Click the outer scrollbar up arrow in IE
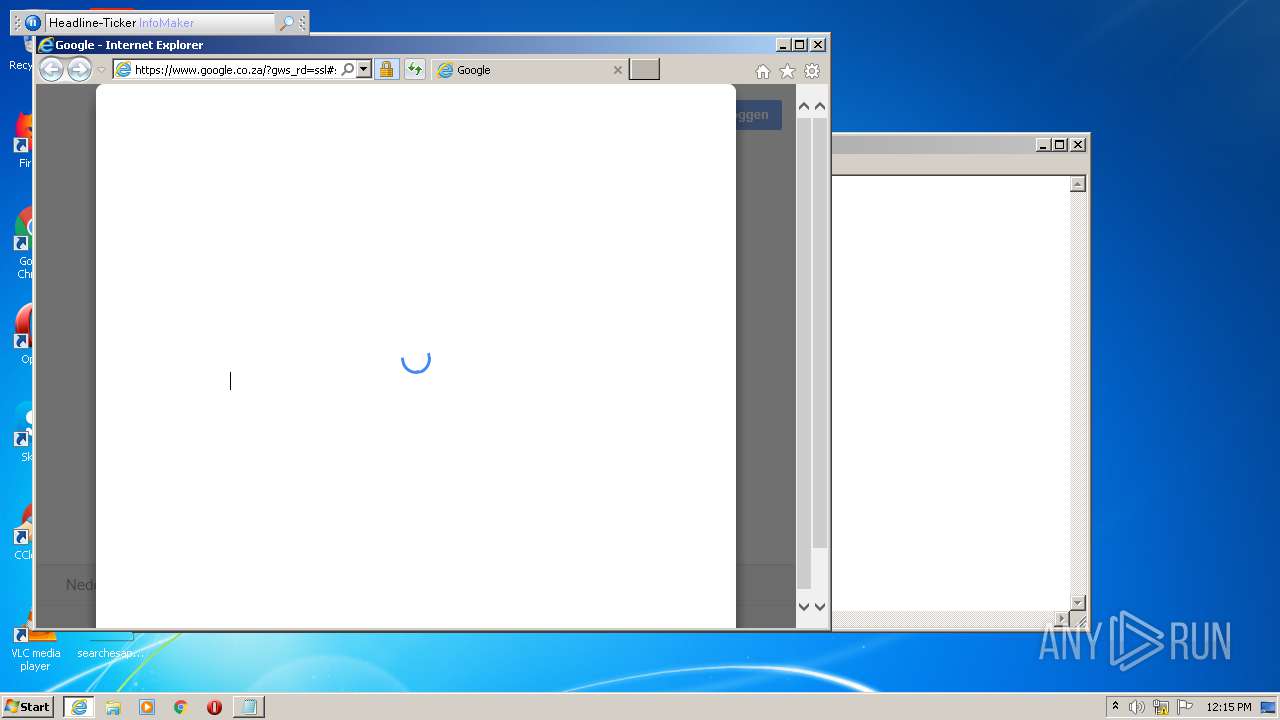 (x=820, y=106)
